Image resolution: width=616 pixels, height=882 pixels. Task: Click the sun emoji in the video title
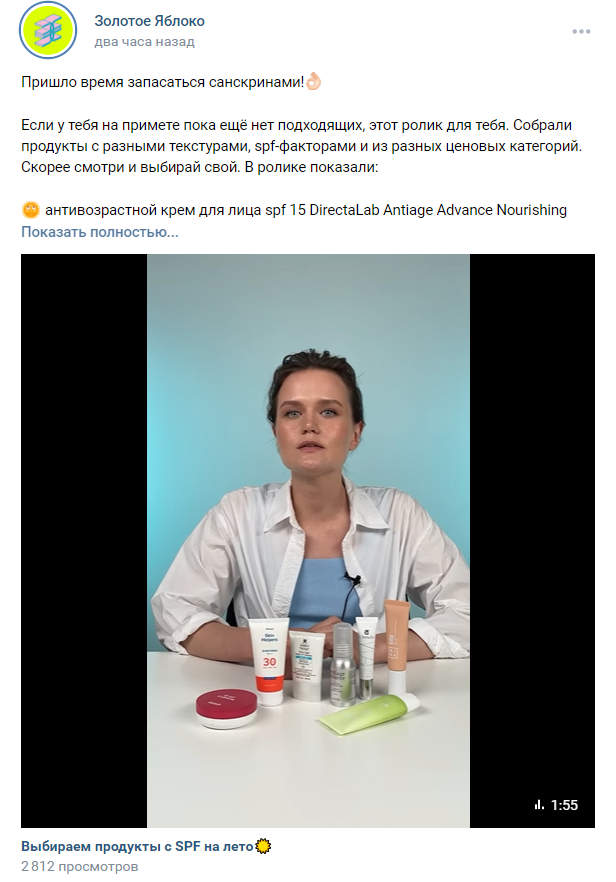263,846
